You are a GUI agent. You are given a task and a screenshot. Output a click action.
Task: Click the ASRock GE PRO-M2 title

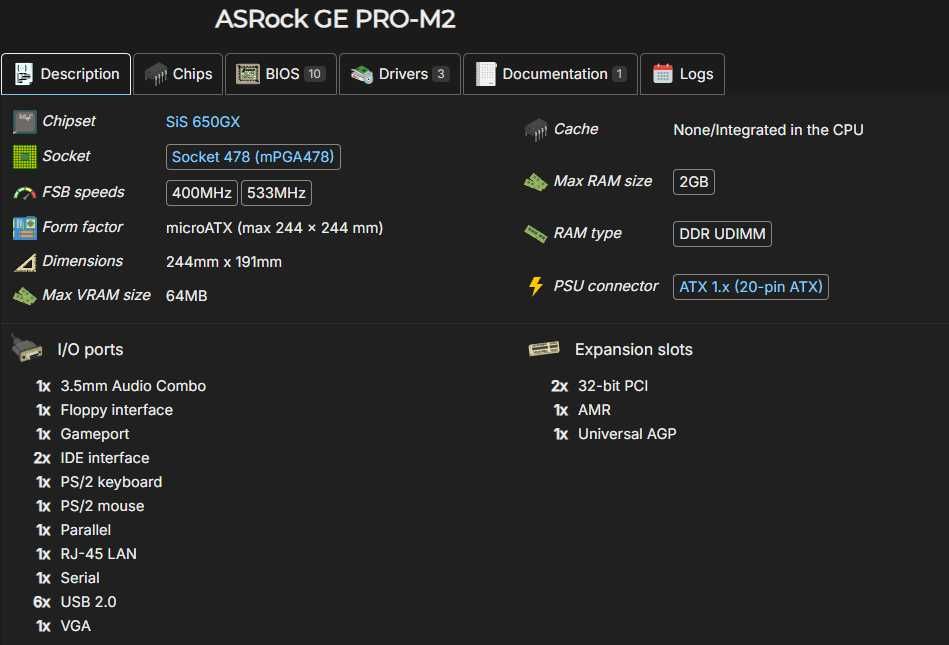335,19
